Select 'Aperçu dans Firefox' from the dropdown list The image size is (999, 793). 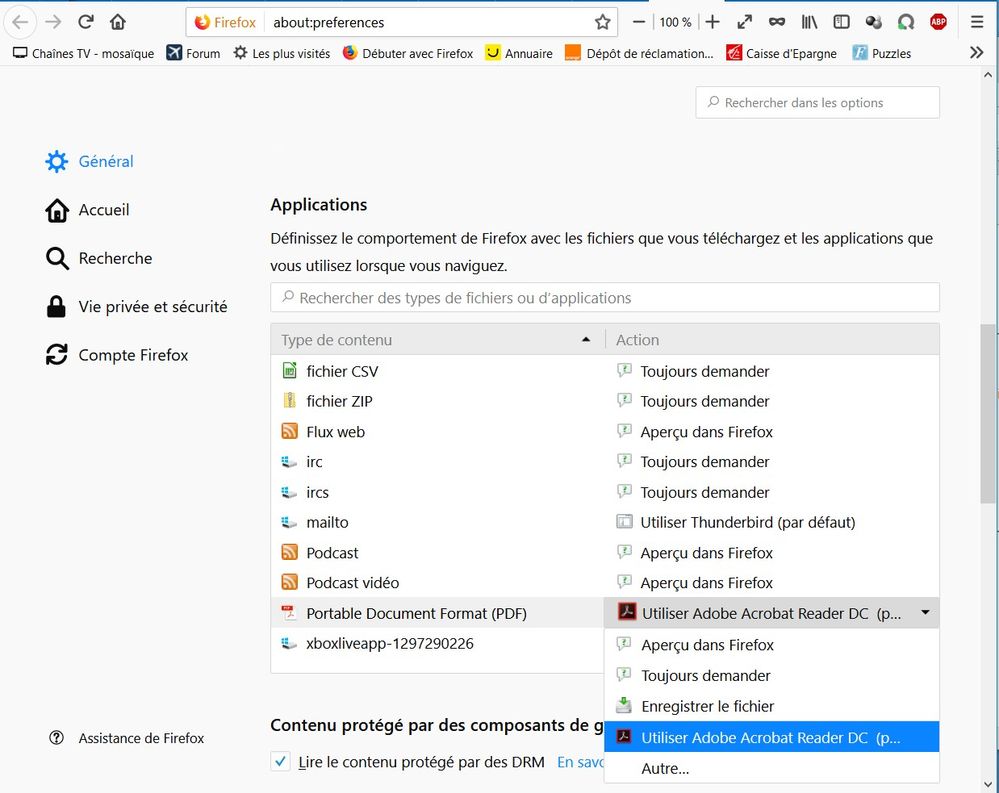coord(707,645)
